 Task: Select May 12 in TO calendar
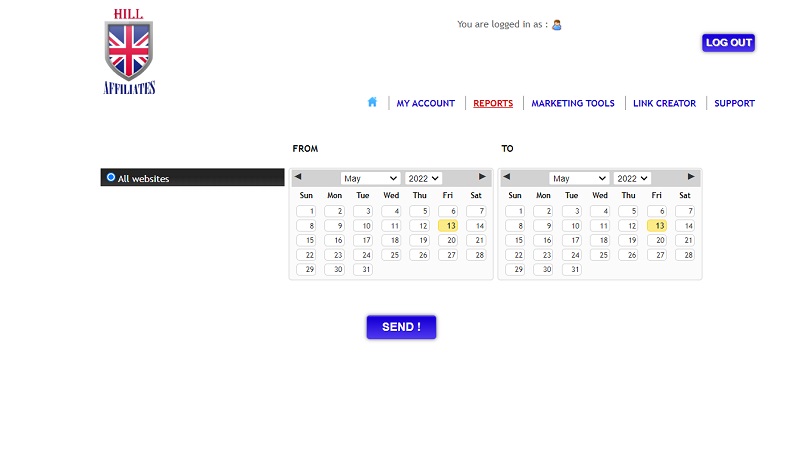tap(628, 225)
